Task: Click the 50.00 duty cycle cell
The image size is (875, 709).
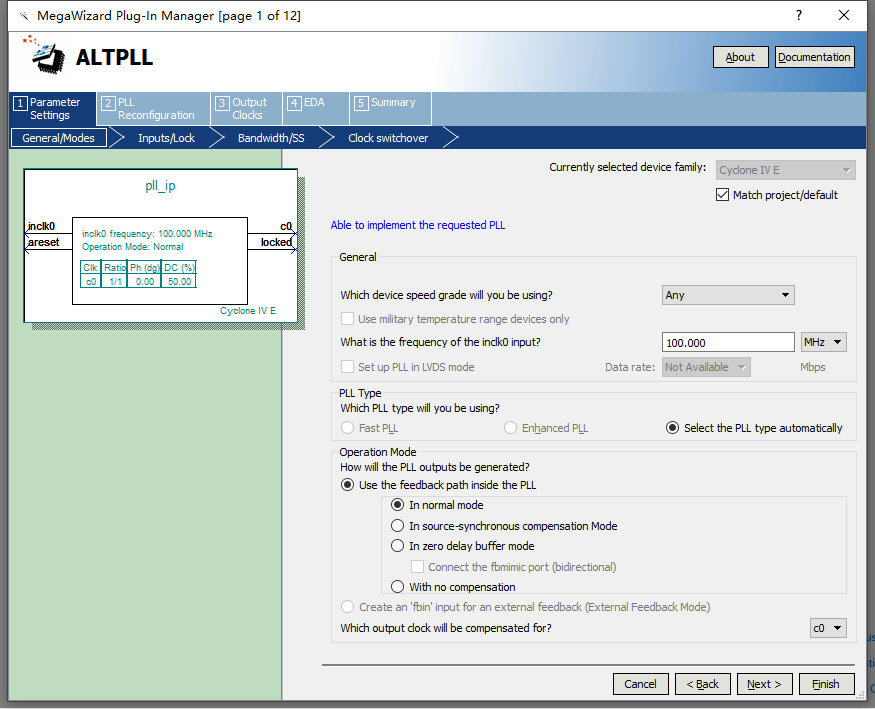Action: (179, 282)
